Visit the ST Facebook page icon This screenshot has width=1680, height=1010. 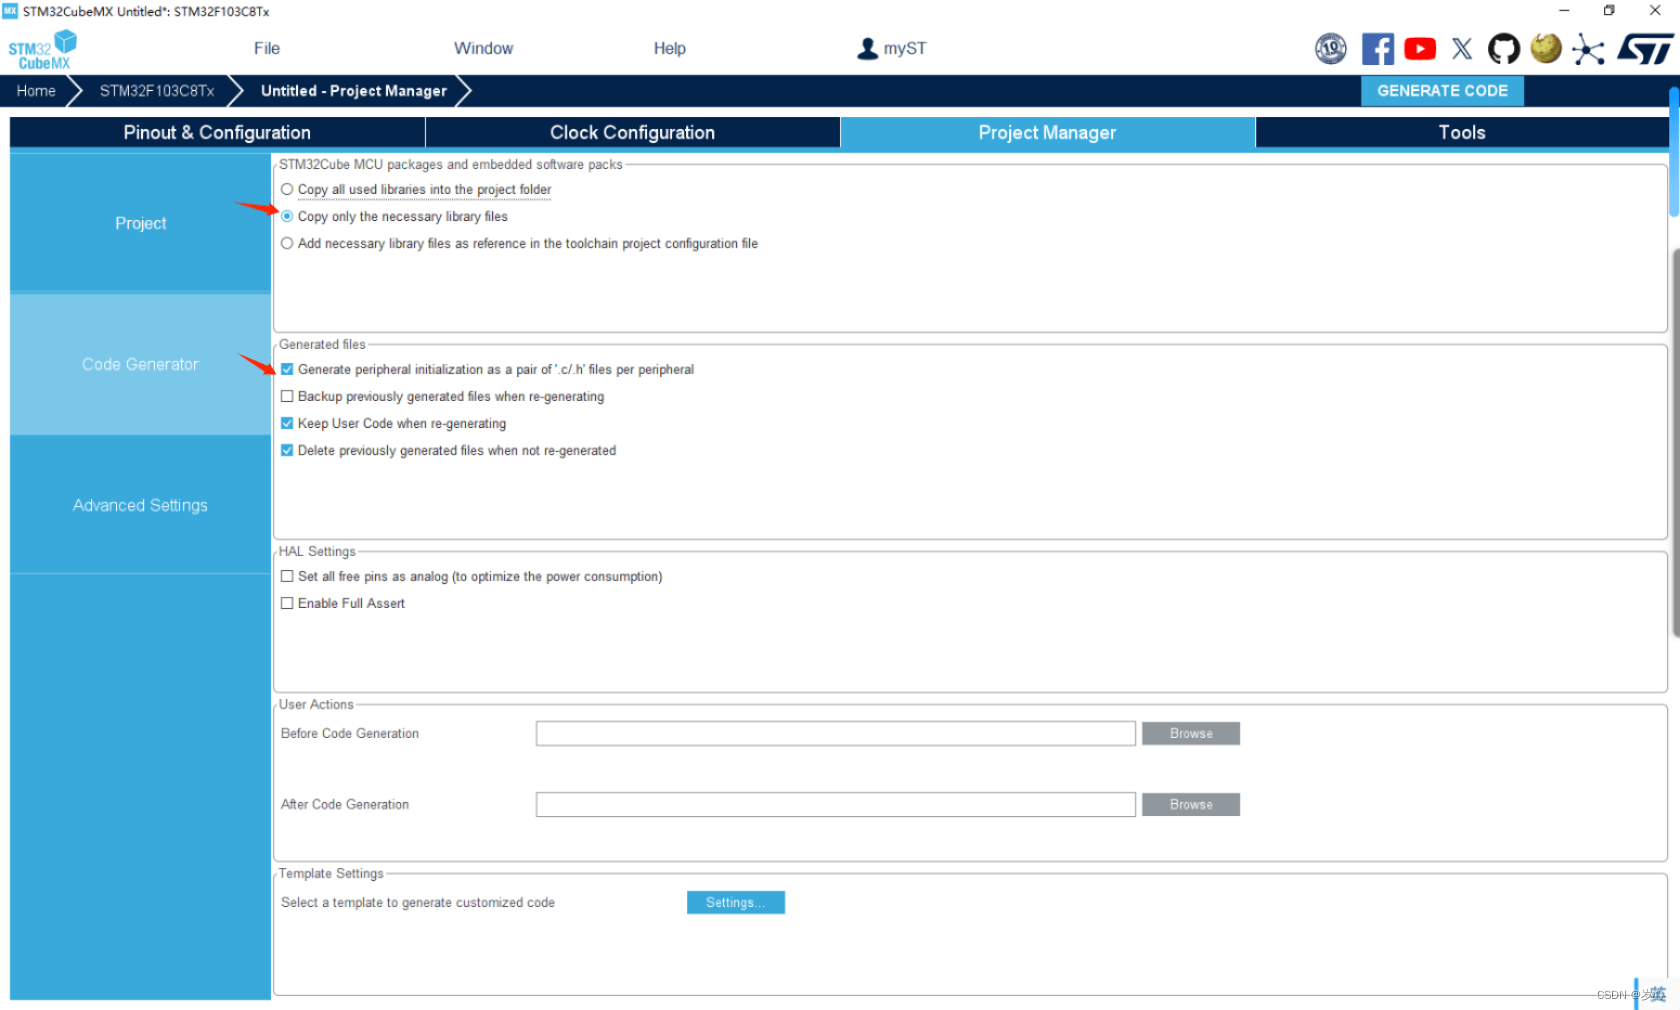pos(1377,49)
